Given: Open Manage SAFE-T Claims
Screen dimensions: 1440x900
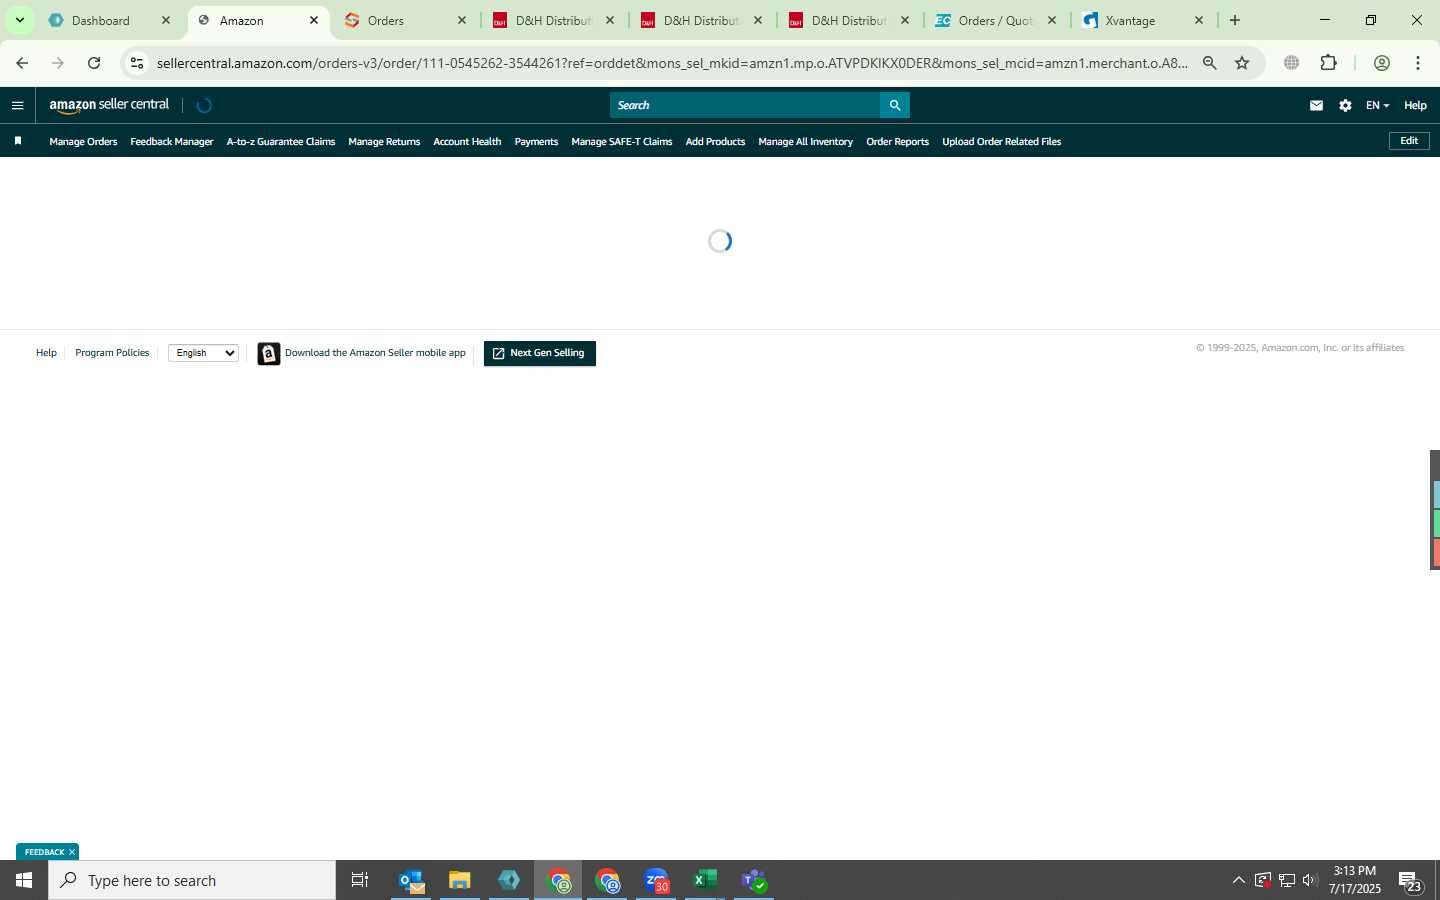Looking at the screenshot, I should coord(622,142).
